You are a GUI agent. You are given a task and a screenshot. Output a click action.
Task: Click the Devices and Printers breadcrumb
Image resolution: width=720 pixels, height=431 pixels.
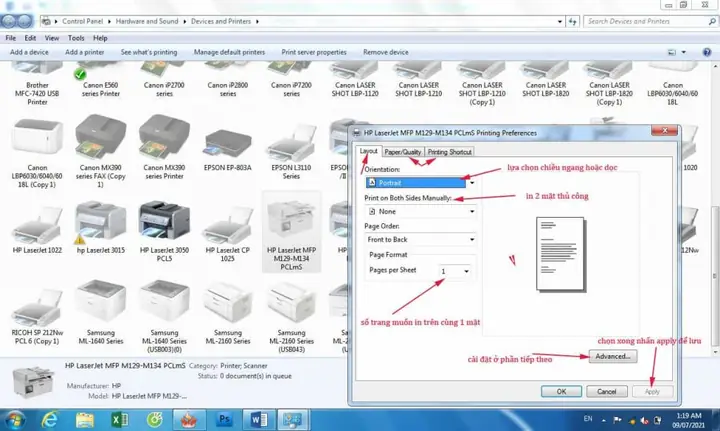coord(221,22)
